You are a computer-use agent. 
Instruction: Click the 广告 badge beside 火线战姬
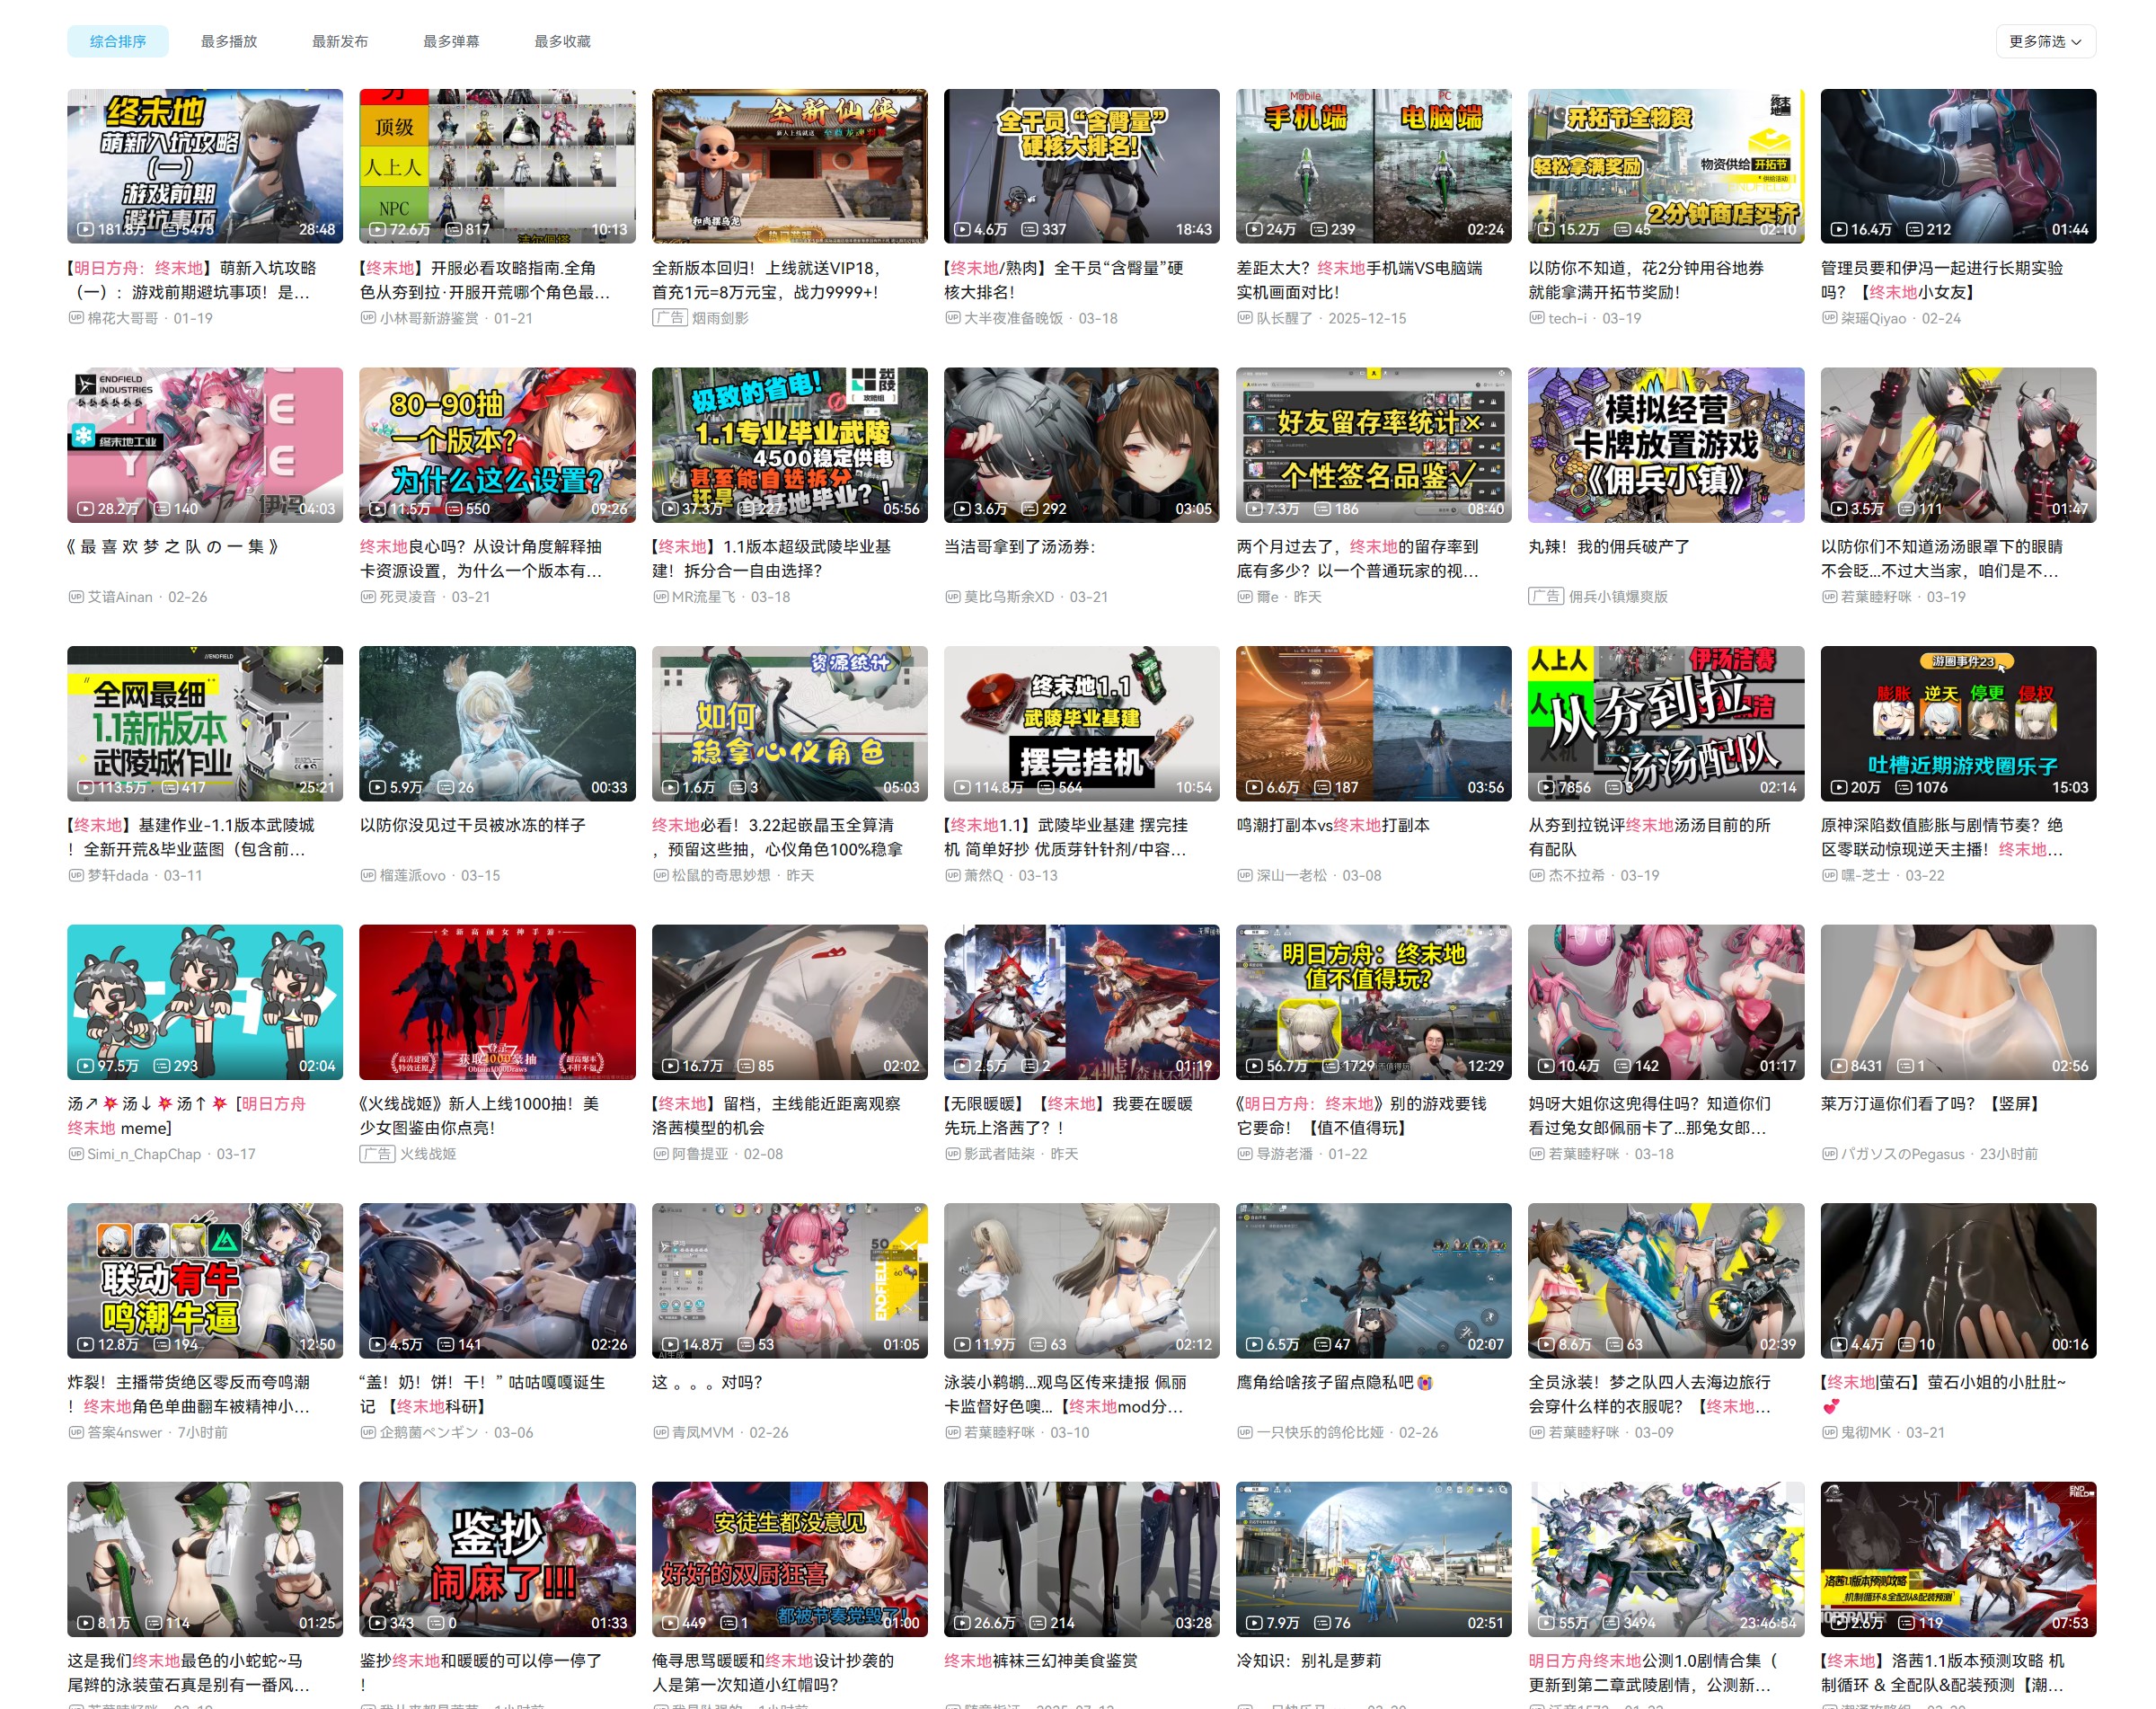[377, 1154]
